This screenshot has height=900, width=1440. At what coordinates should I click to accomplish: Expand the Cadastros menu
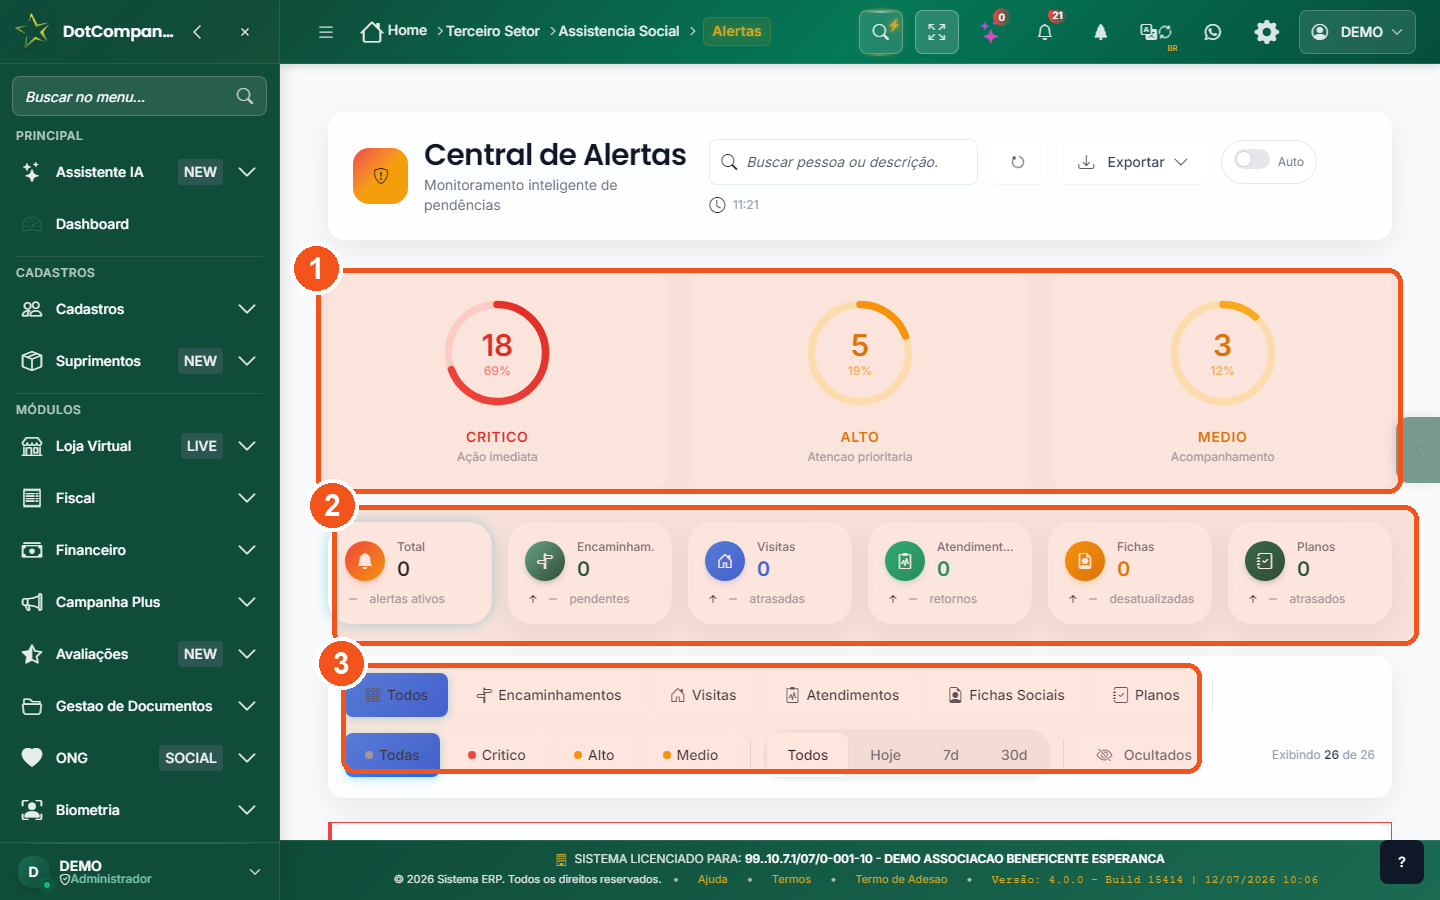(247, 309)
